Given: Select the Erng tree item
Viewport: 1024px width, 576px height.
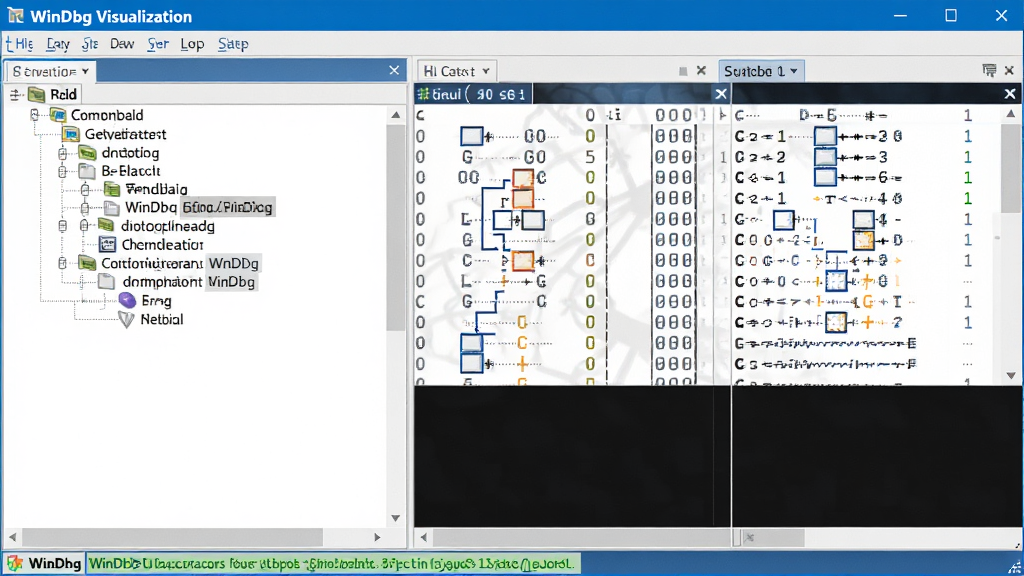Looking at the screenshot, I should tap(157, 300).
